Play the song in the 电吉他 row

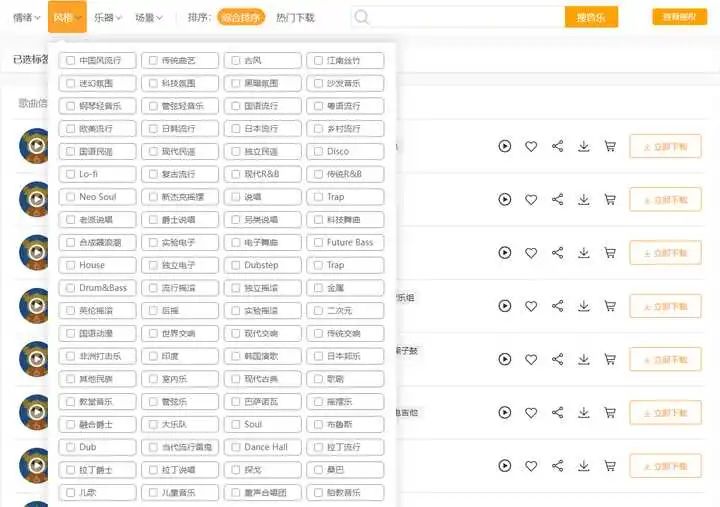click(x=505, y=412)
